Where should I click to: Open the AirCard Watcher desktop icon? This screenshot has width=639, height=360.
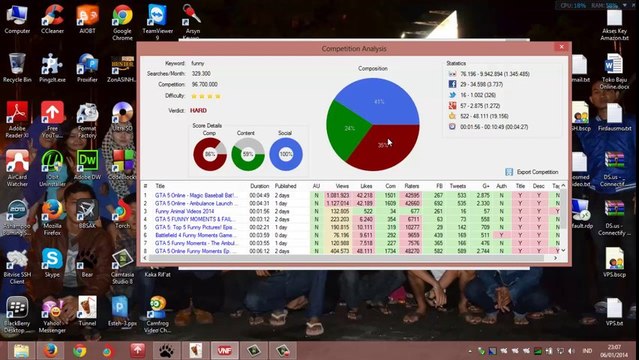click(17, 168)
